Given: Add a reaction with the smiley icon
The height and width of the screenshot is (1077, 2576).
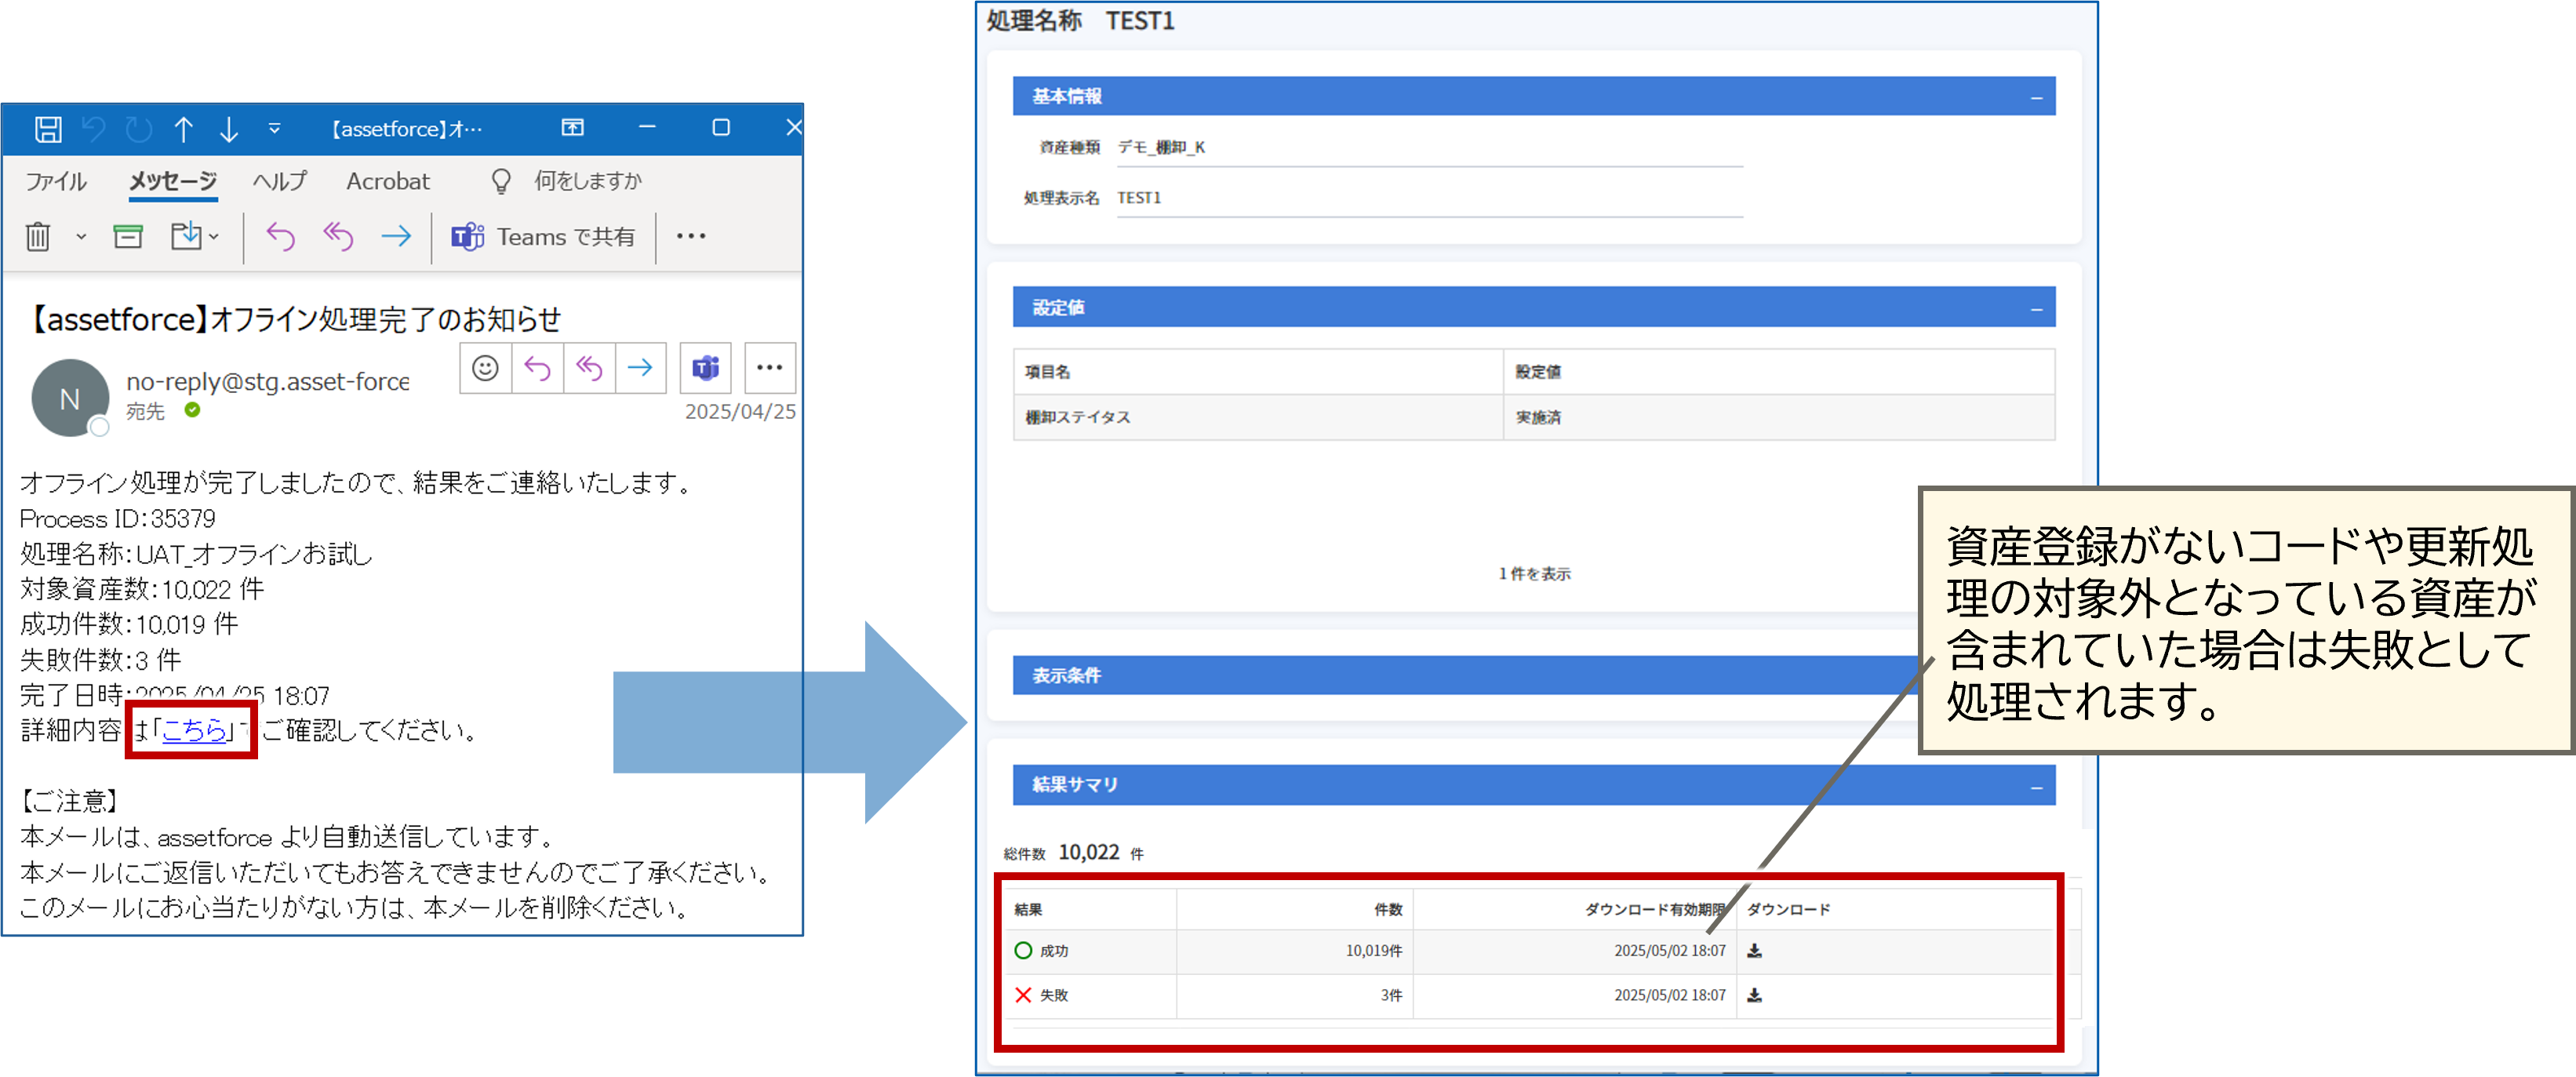Looking at the screenshot, I should pyautogui.click(x=486, y=368).
